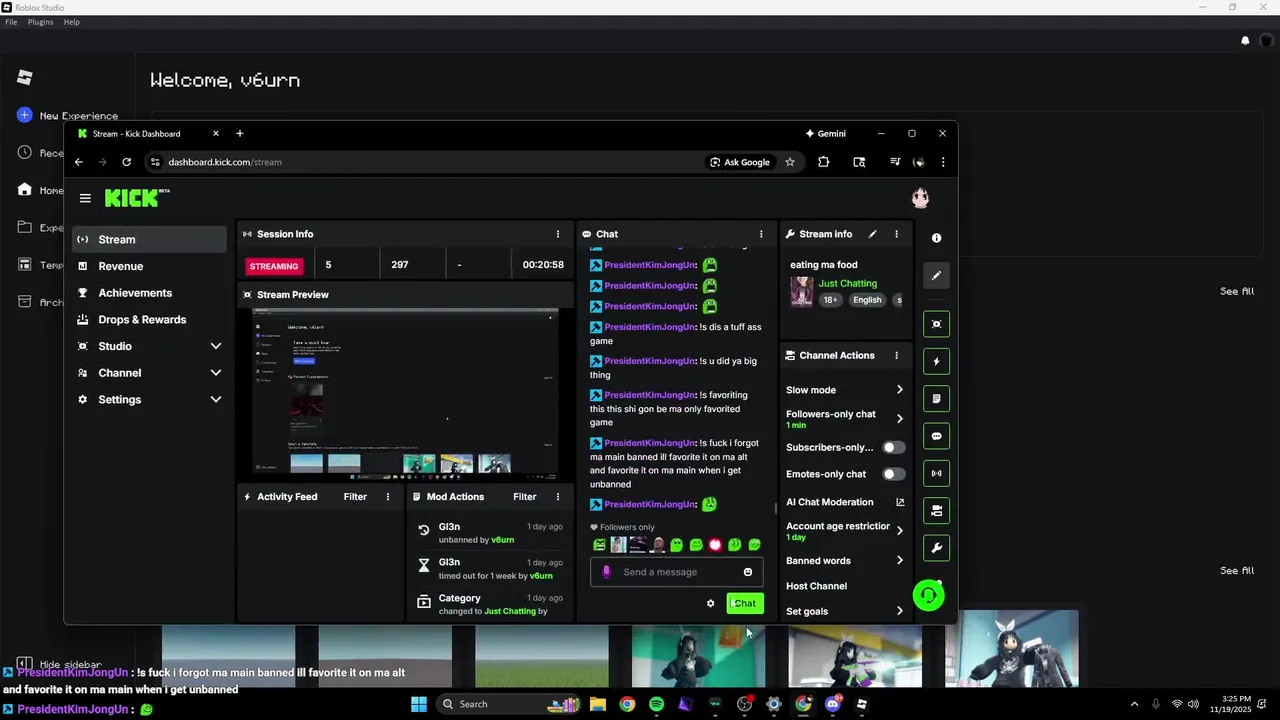The image size is (1280, 720).
Task: Click Host Channel action
Action: [x=816, y=586]
